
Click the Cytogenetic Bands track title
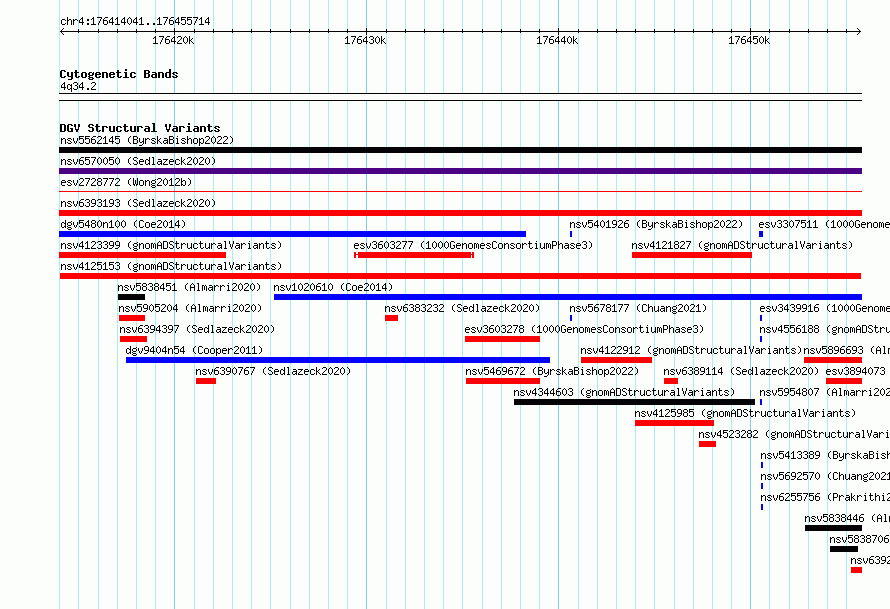tap(119, 74)
